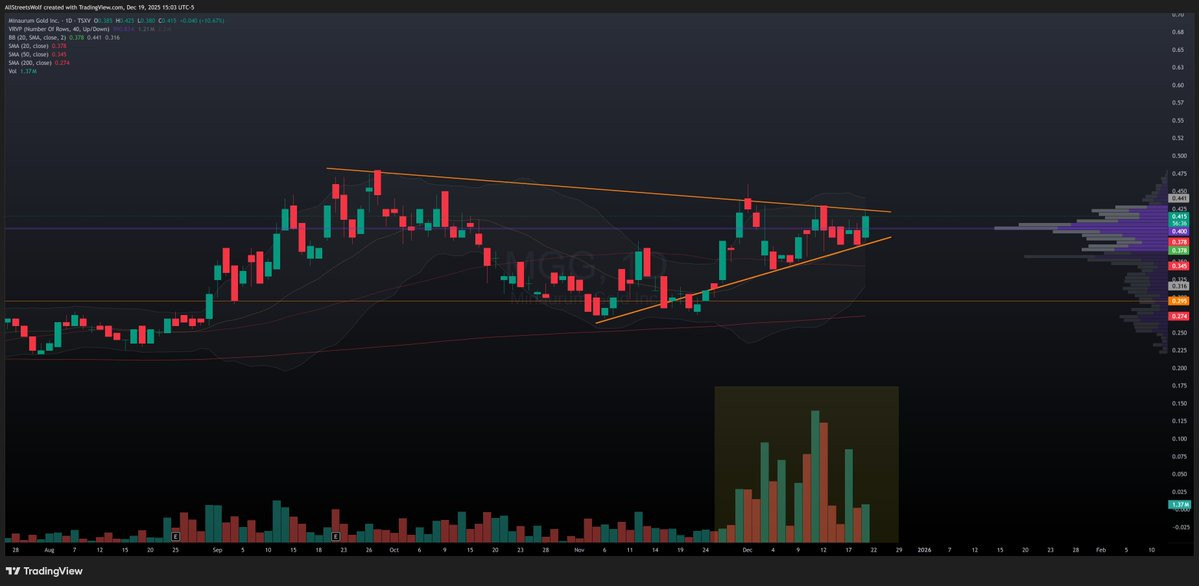
Task: Click the earnings E marker near Aug 25
Action: pyautogui.click(x=175, y=538)
